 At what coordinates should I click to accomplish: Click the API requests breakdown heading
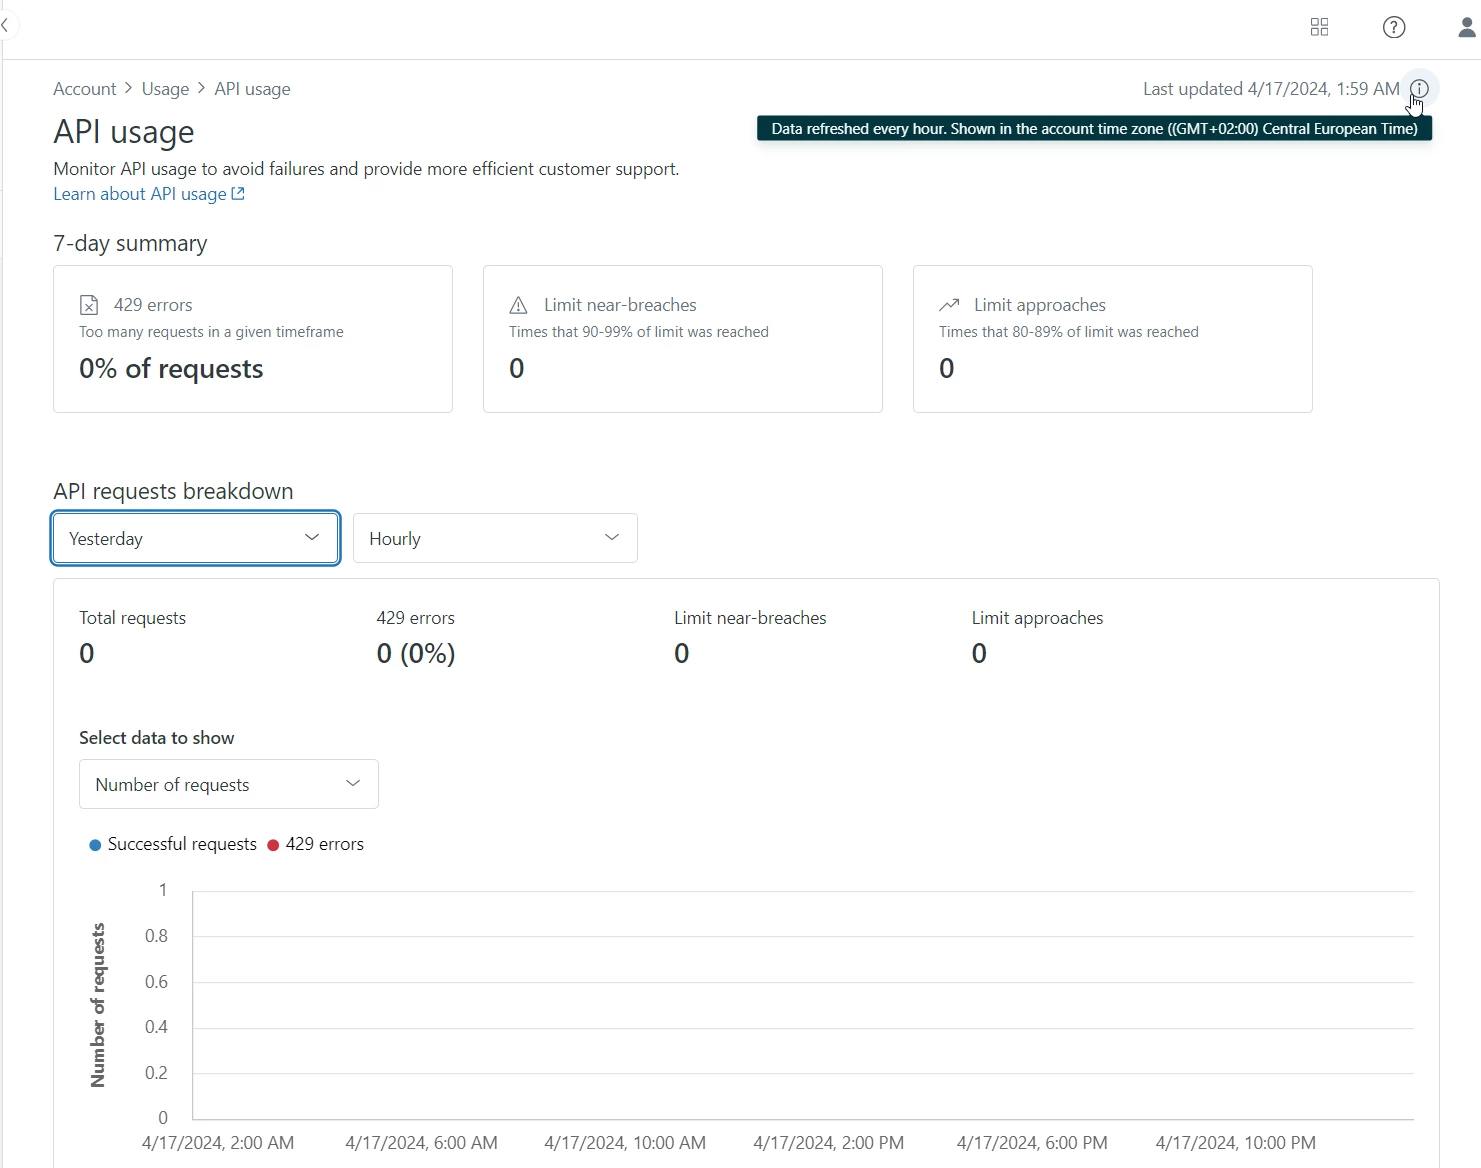click(173, 491)
